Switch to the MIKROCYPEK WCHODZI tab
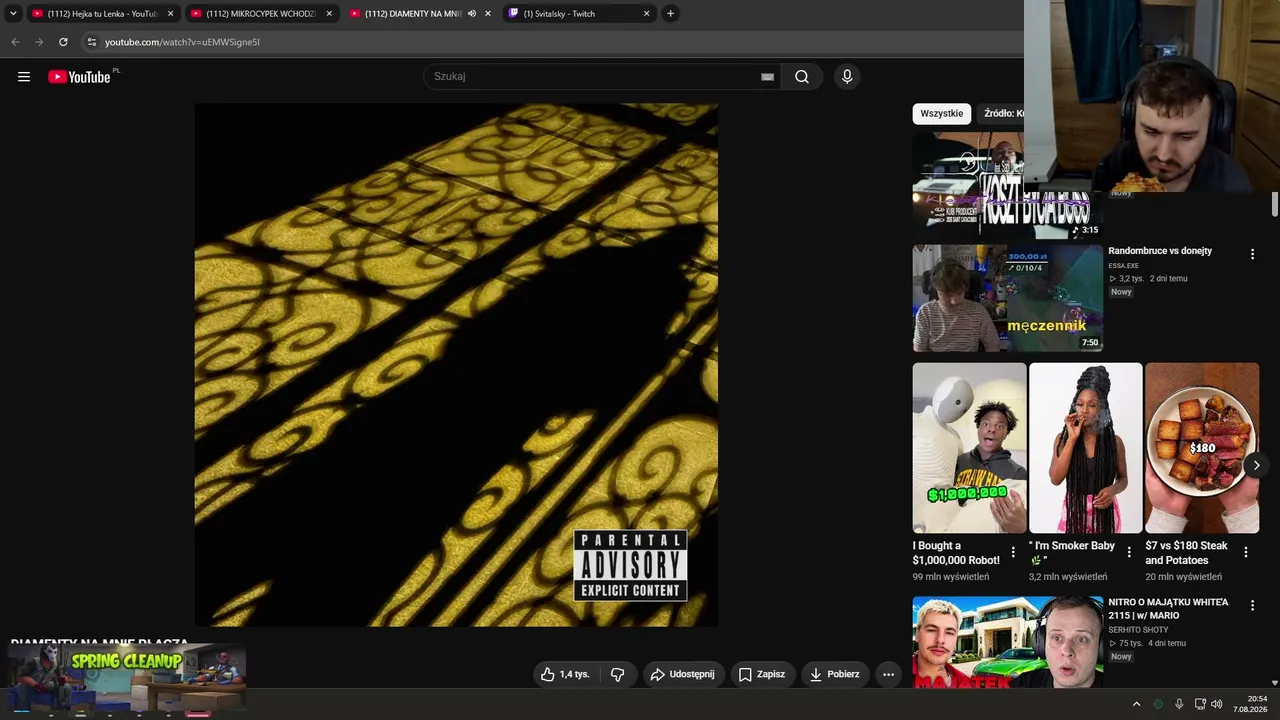 tap(261, 14)
